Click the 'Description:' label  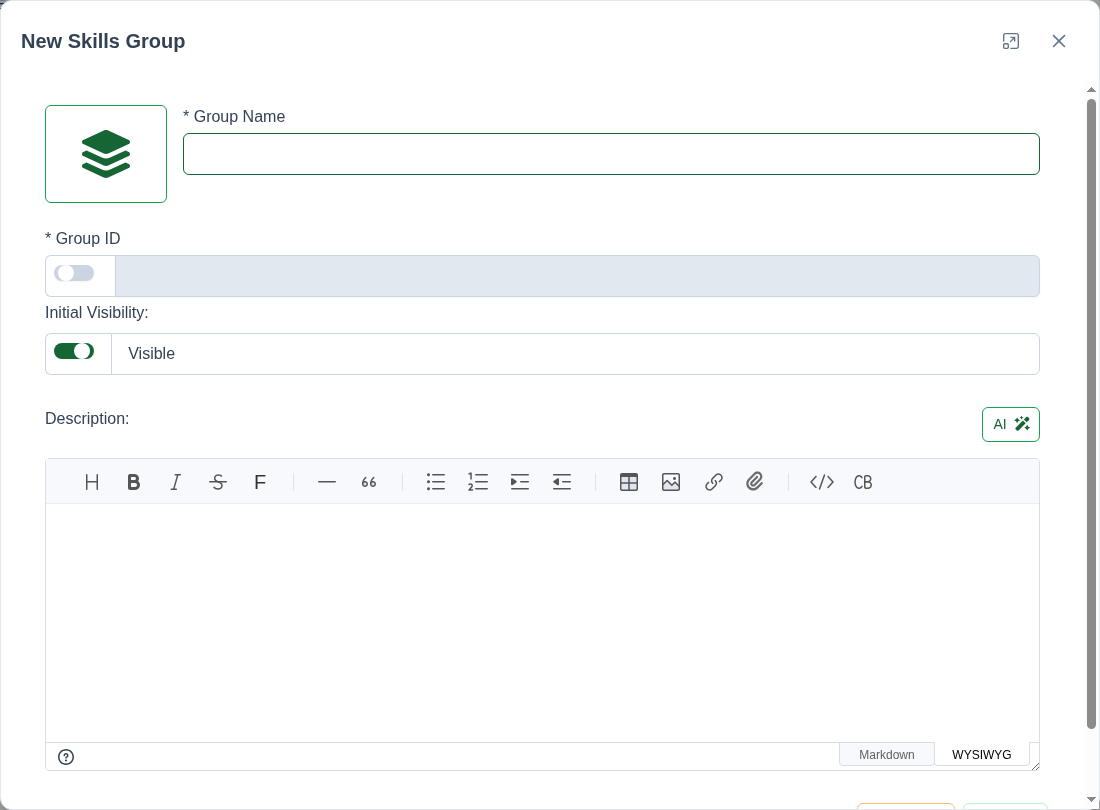[87, 419]
